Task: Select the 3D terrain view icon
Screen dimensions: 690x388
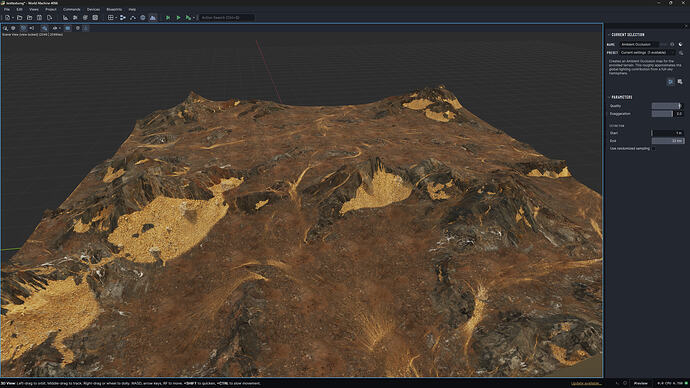Action: pos(153,18)
